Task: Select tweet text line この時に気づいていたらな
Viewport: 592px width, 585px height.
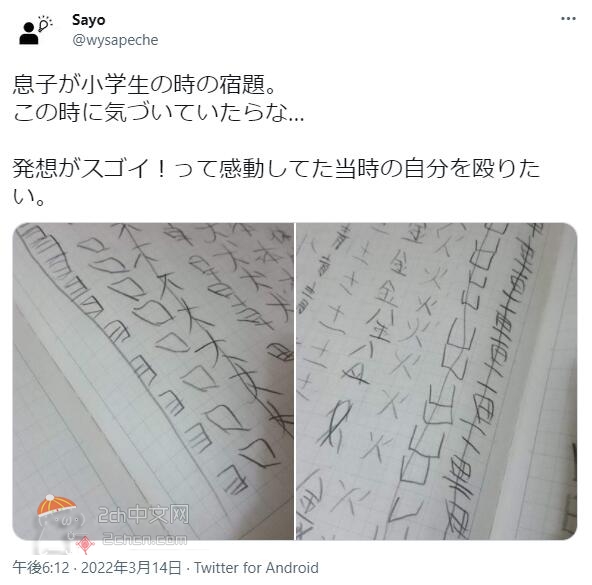Action: [x=159, y=112]
